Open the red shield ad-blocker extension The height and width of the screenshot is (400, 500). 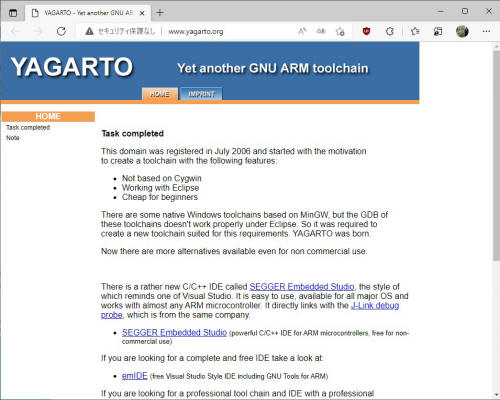pyautogui.click(x=366, y=31)
